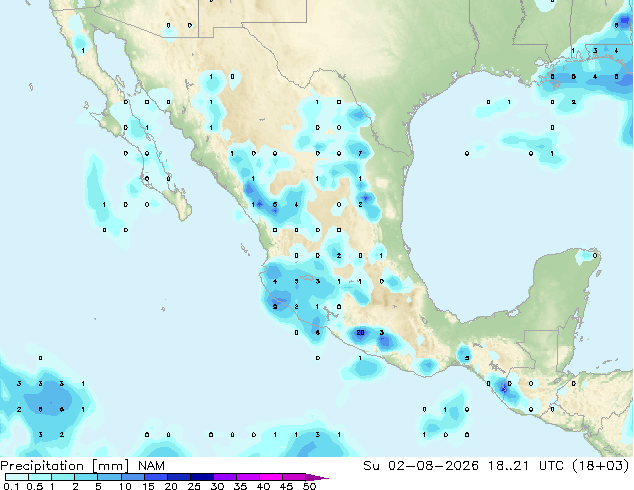The width and height of the screenshot is (634, 490).
Task: Click the 20 mm precipitation value marker
Action: pyautogui.click(x=360, y=333)
